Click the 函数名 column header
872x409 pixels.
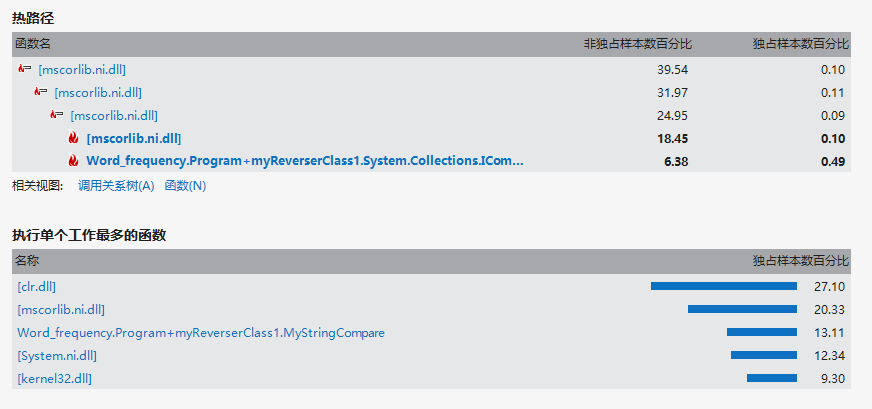[33, 44]
